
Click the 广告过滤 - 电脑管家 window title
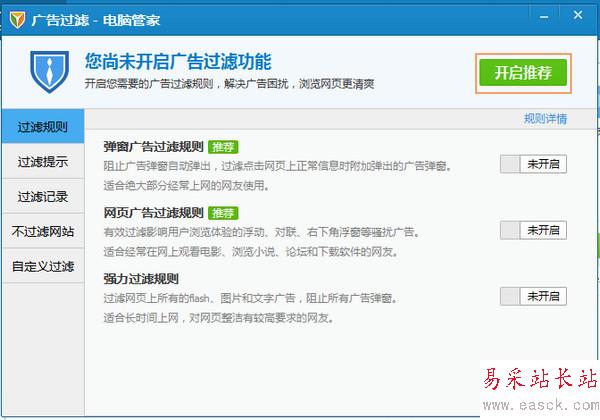(x=96, y=20)
